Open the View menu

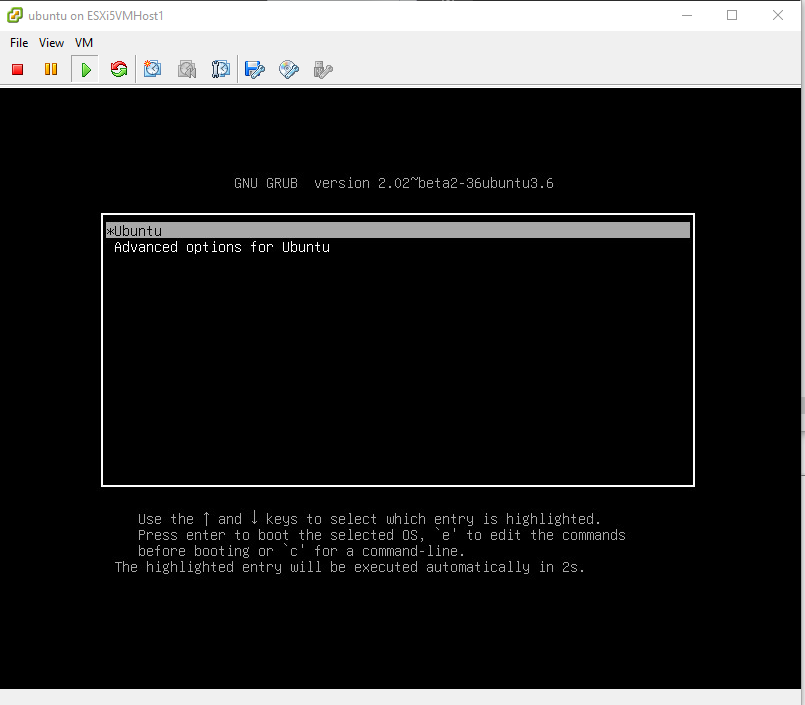click(x=51, y=43)
